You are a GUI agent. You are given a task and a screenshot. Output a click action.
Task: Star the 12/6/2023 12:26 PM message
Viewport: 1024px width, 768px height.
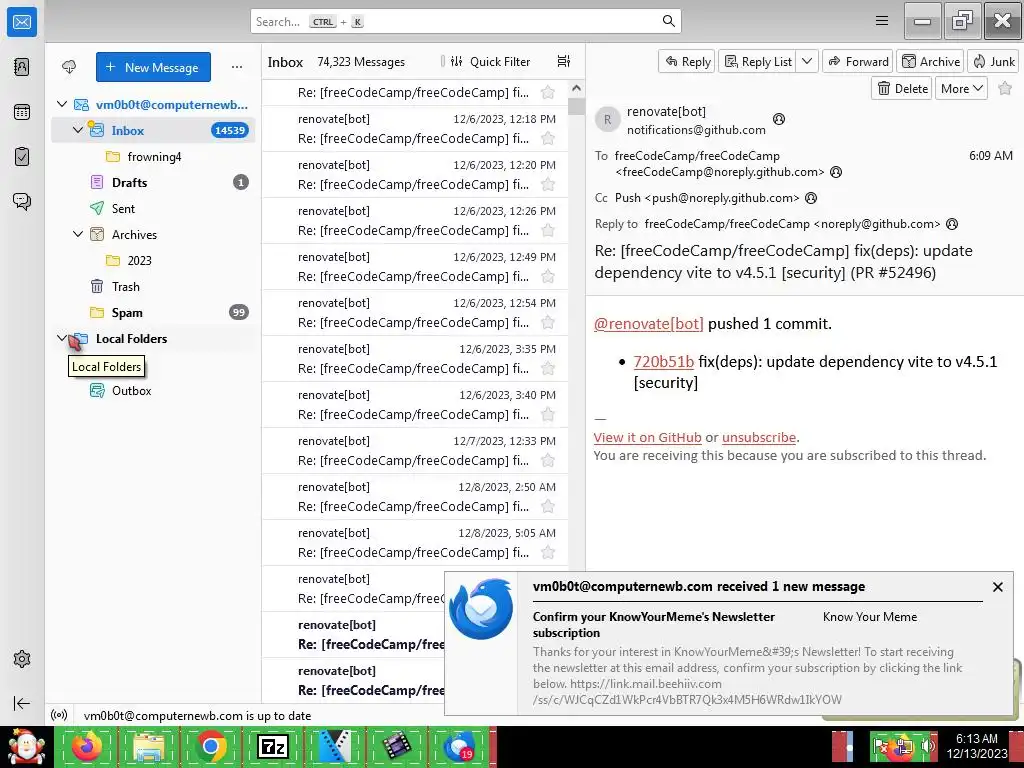coord(548,231)
